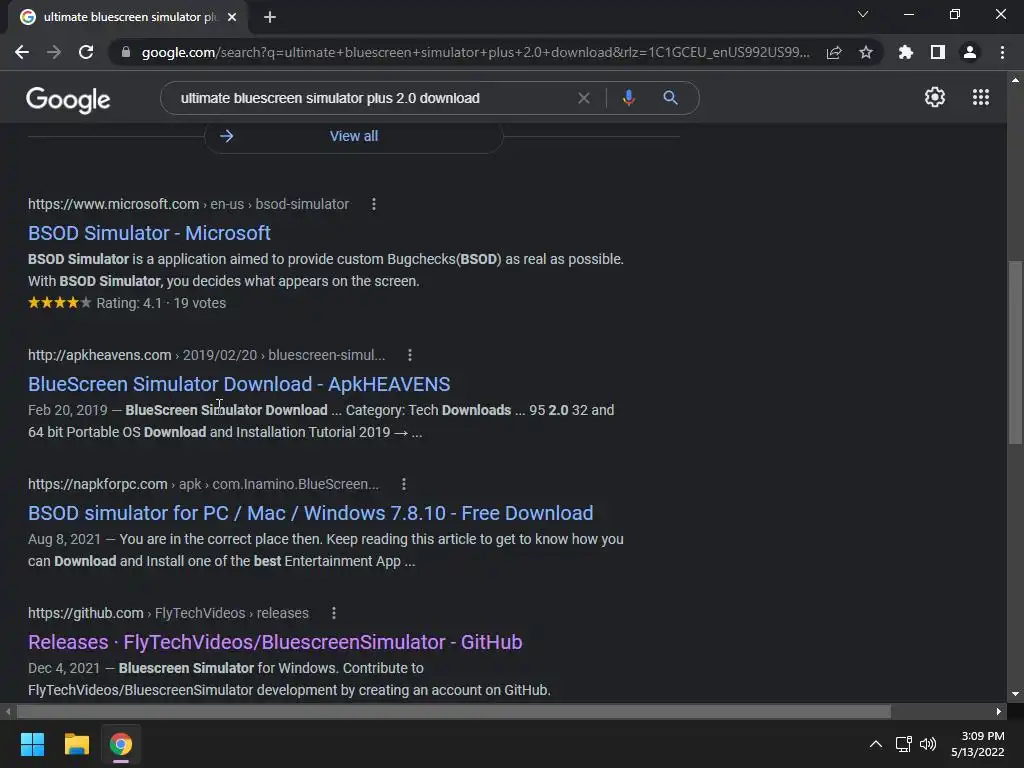Click the address bar URL
Screen dimensions: 1024x768
coord(475,52)
